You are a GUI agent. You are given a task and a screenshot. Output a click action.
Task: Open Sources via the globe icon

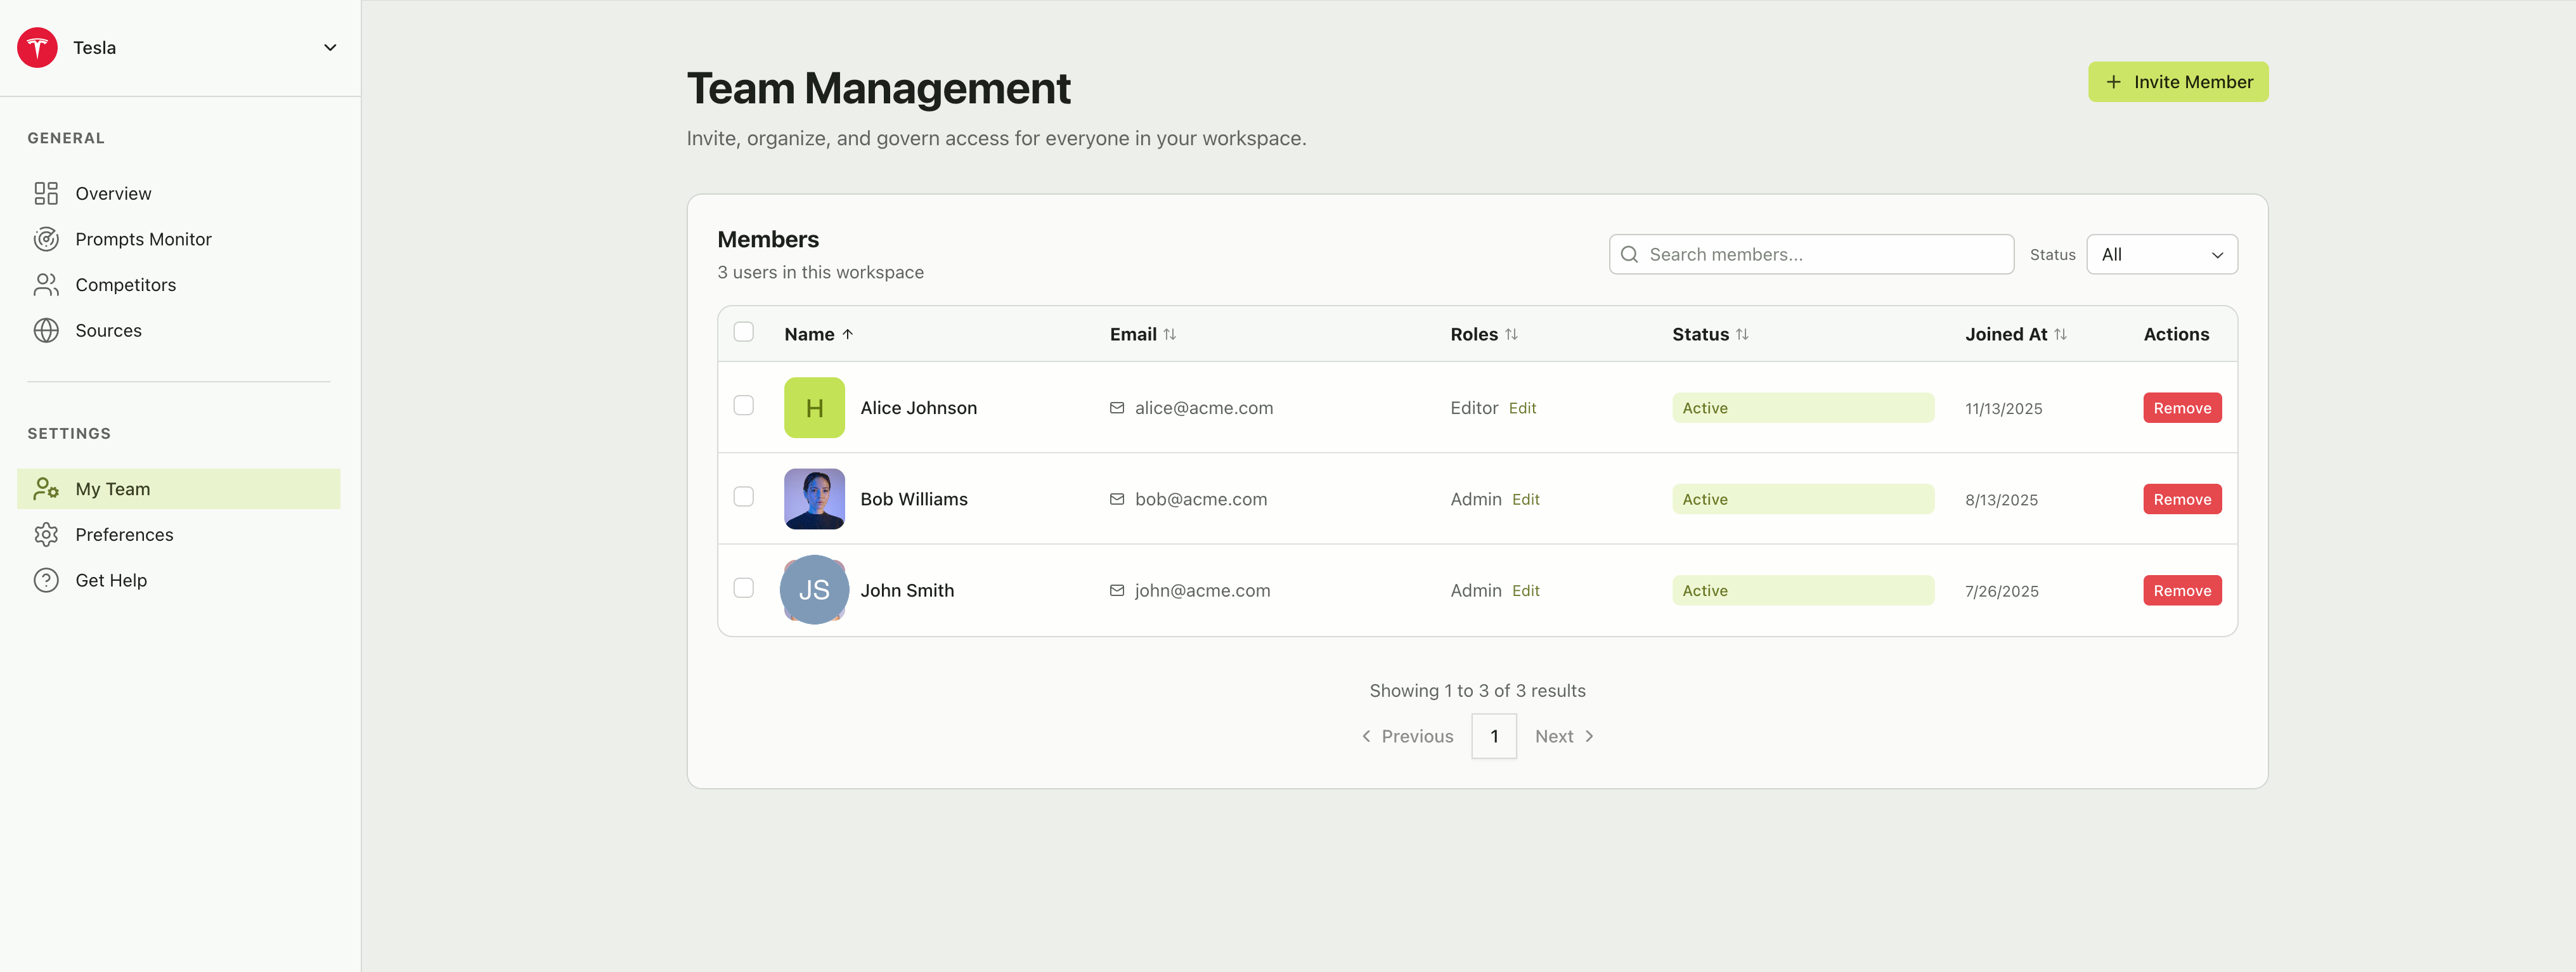point(46,330)
